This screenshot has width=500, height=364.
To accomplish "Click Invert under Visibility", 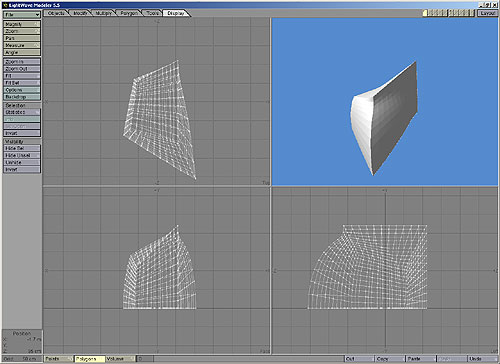I will (22, 169).
